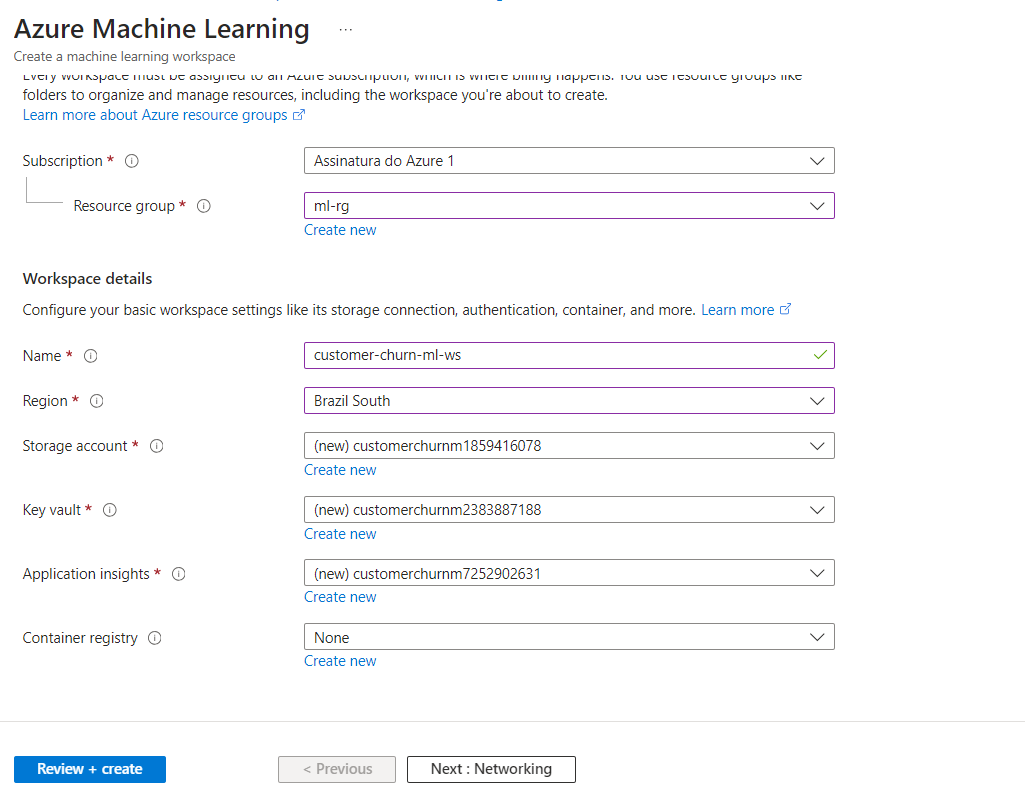Expand the Container registry dropdown showing None
Image resolution: width=1025 pixels, height=801 pixels.
(569, 638)
